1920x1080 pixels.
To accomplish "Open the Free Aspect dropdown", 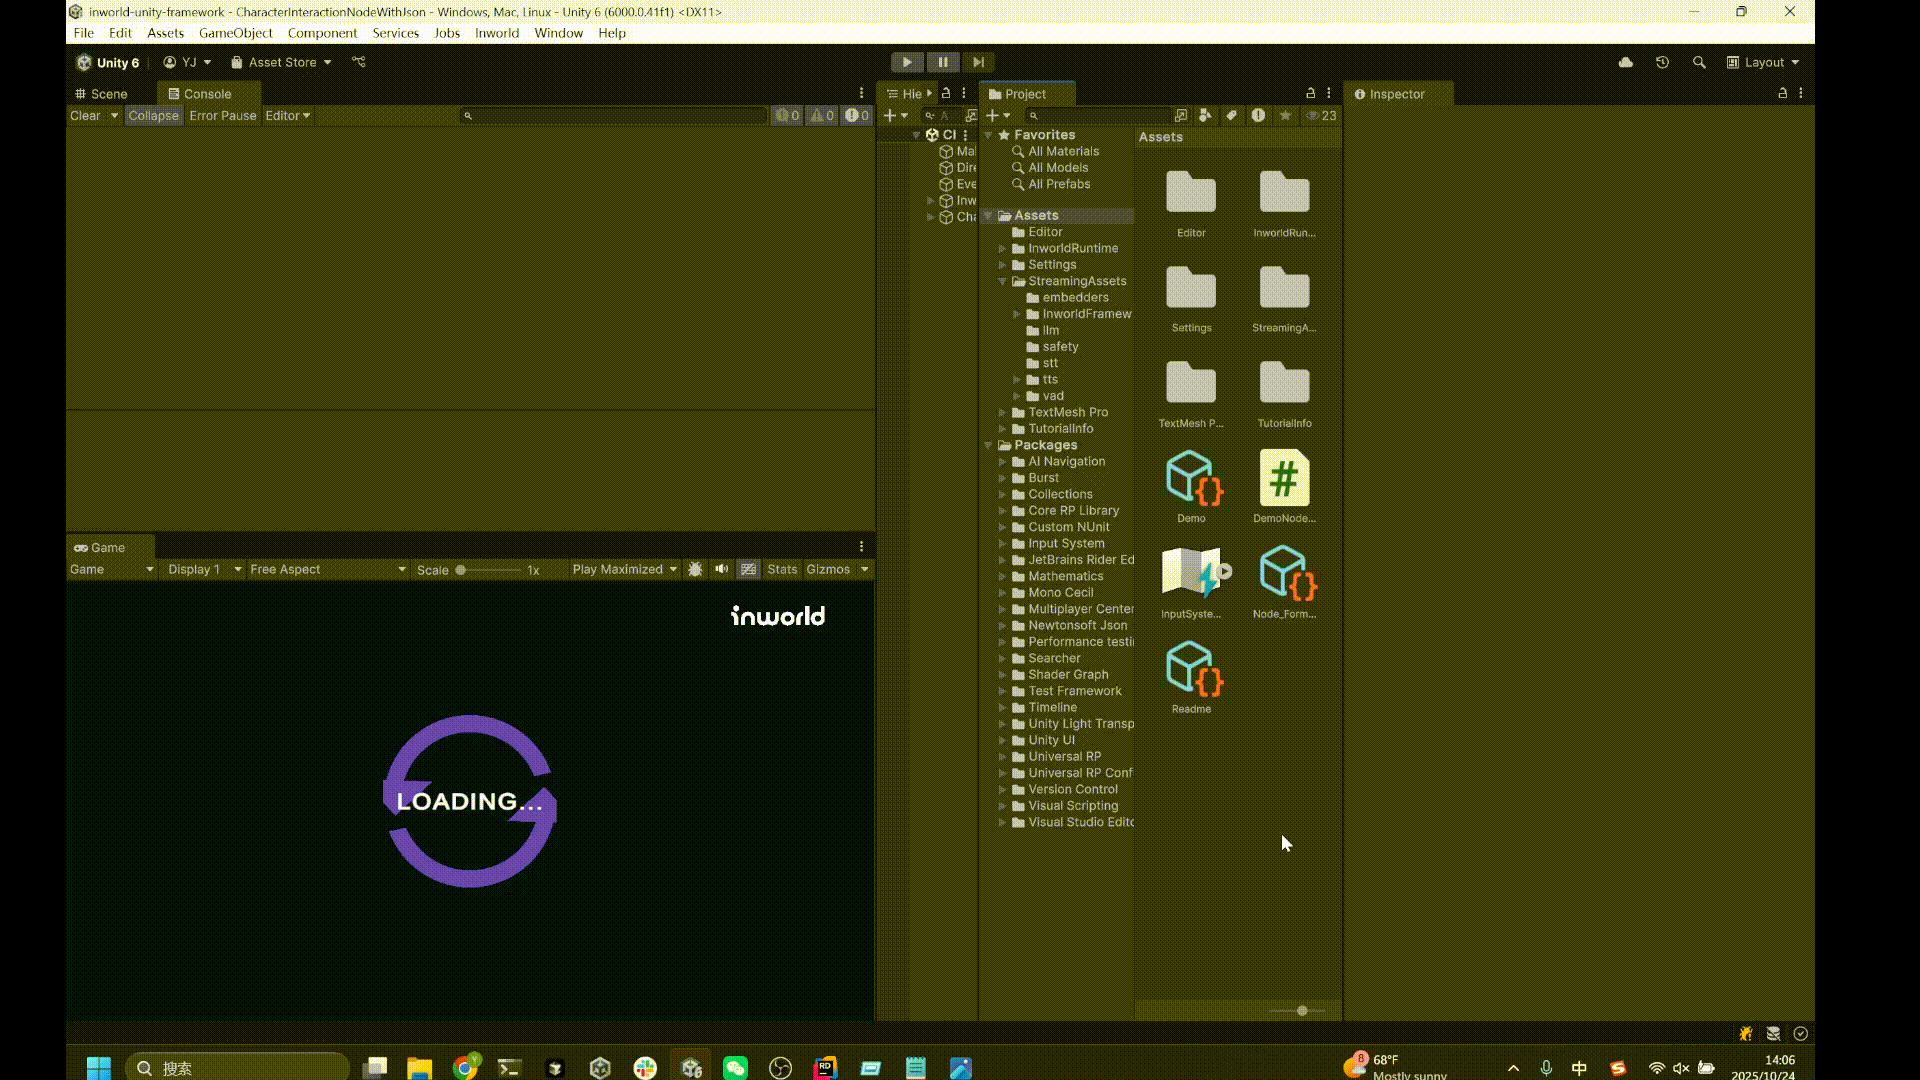I will 327,569.
